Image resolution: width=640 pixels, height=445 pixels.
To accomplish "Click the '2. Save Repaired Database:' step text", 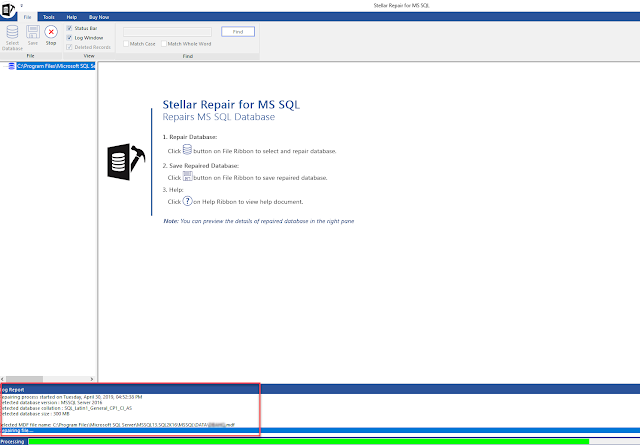I will 201,166.
